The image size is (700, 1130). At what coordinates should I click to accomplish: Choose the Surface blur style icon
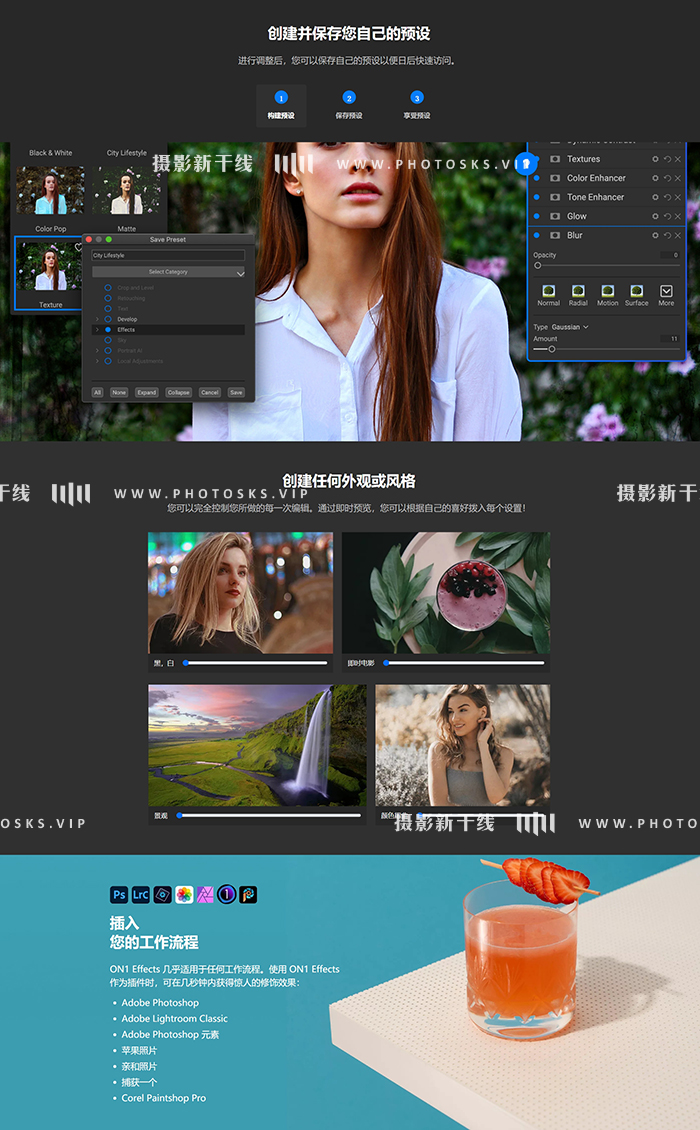[x=637, y=290]
